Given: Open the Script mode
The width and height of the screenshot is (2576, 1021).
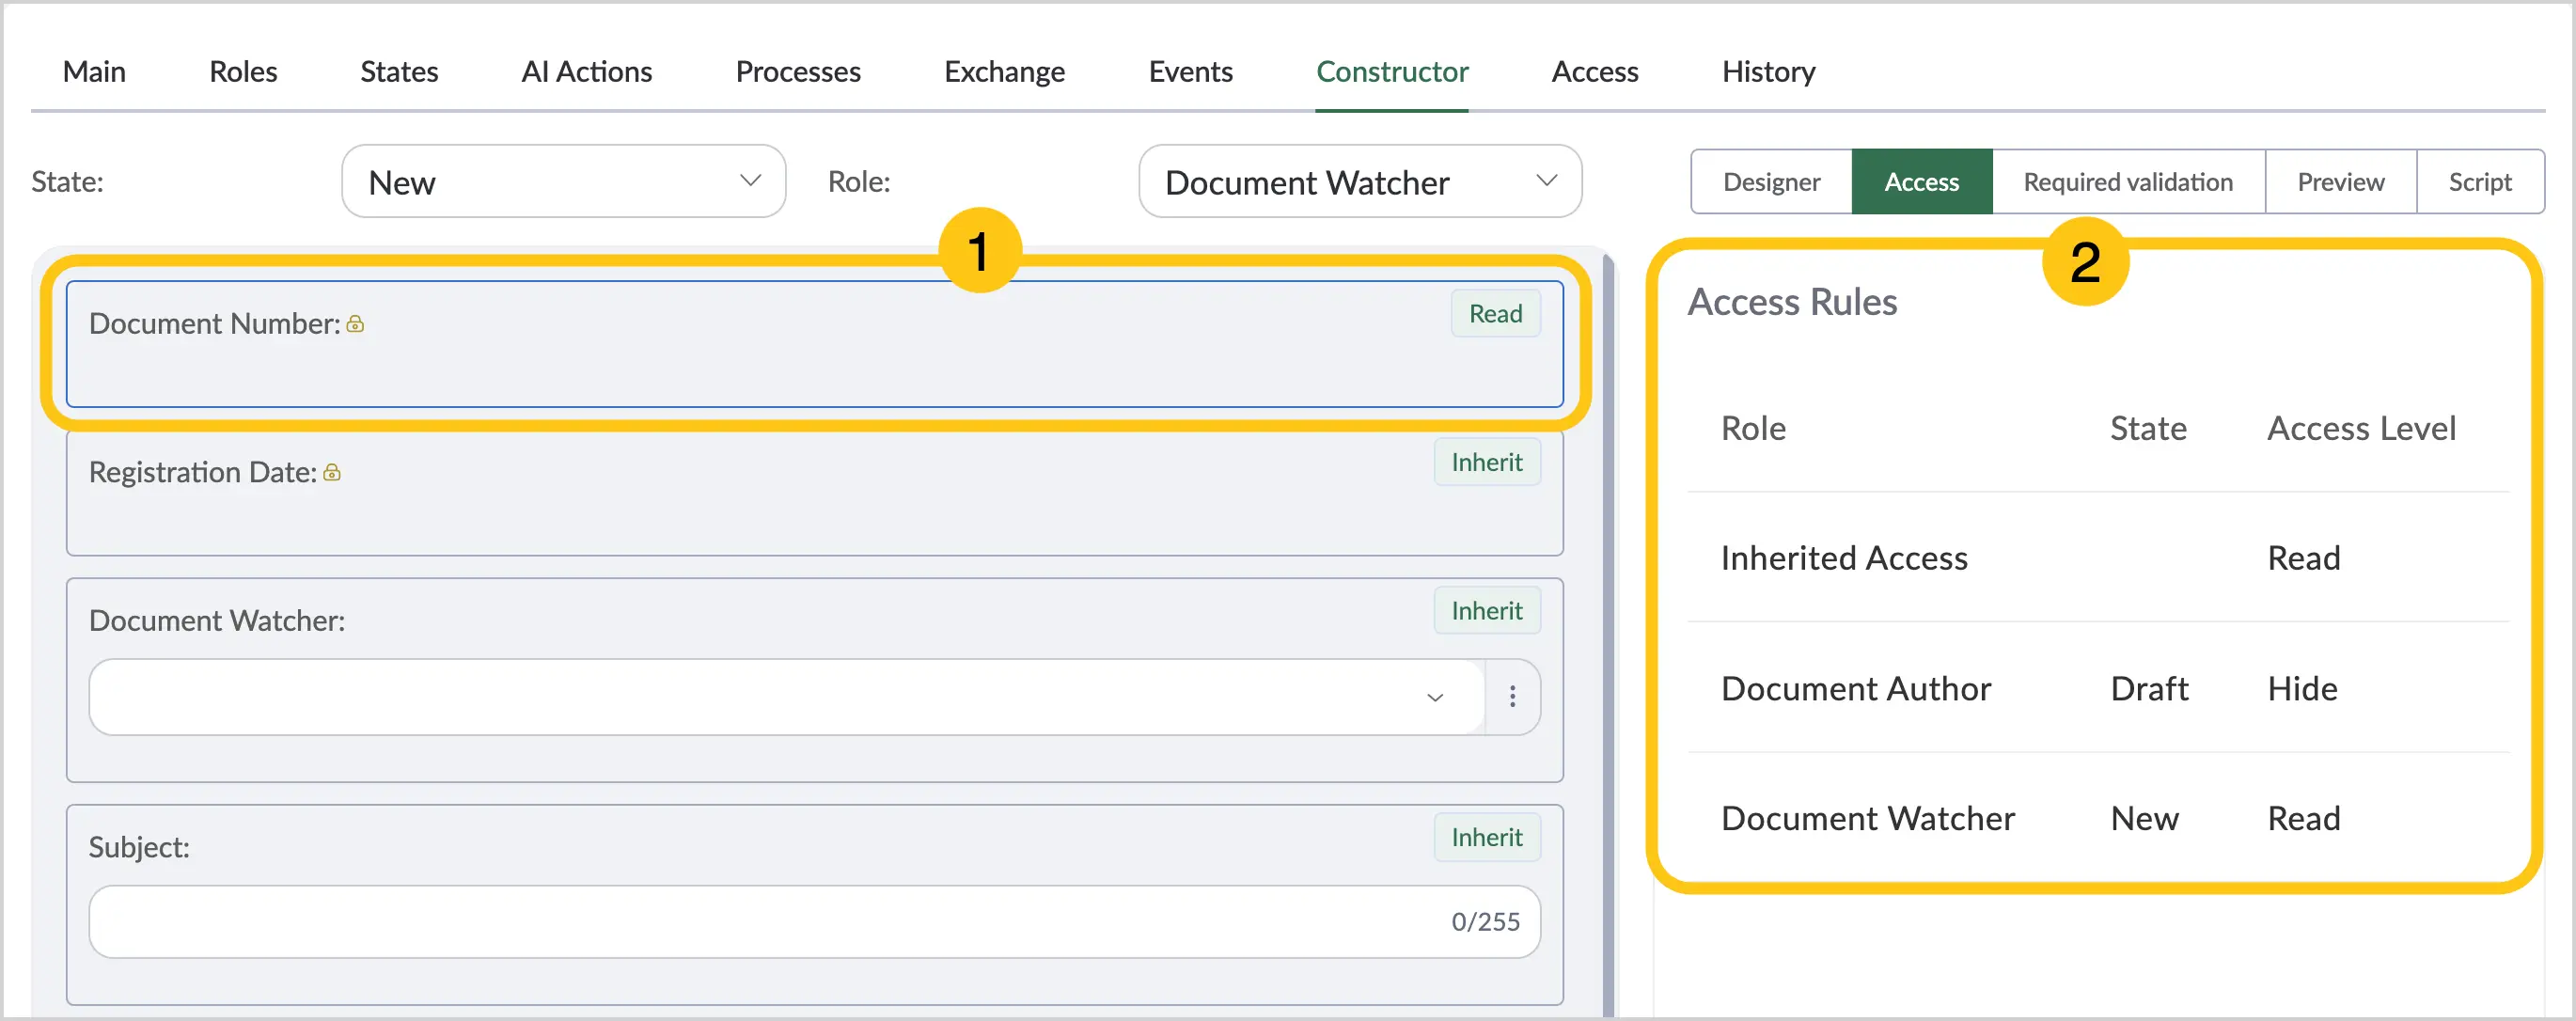Looking at the screenshot, I should (x=2480, y=182).
